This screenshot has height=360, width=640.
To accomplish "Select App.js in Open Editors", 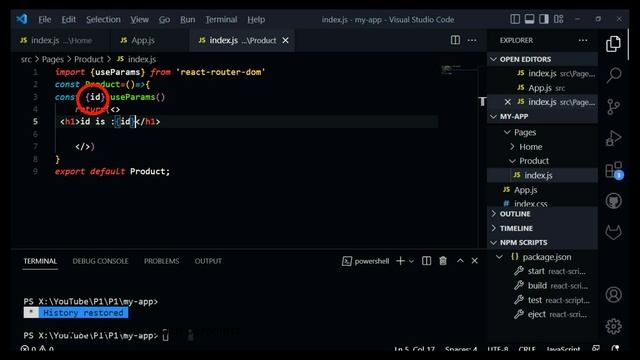I will pos(541,88).
